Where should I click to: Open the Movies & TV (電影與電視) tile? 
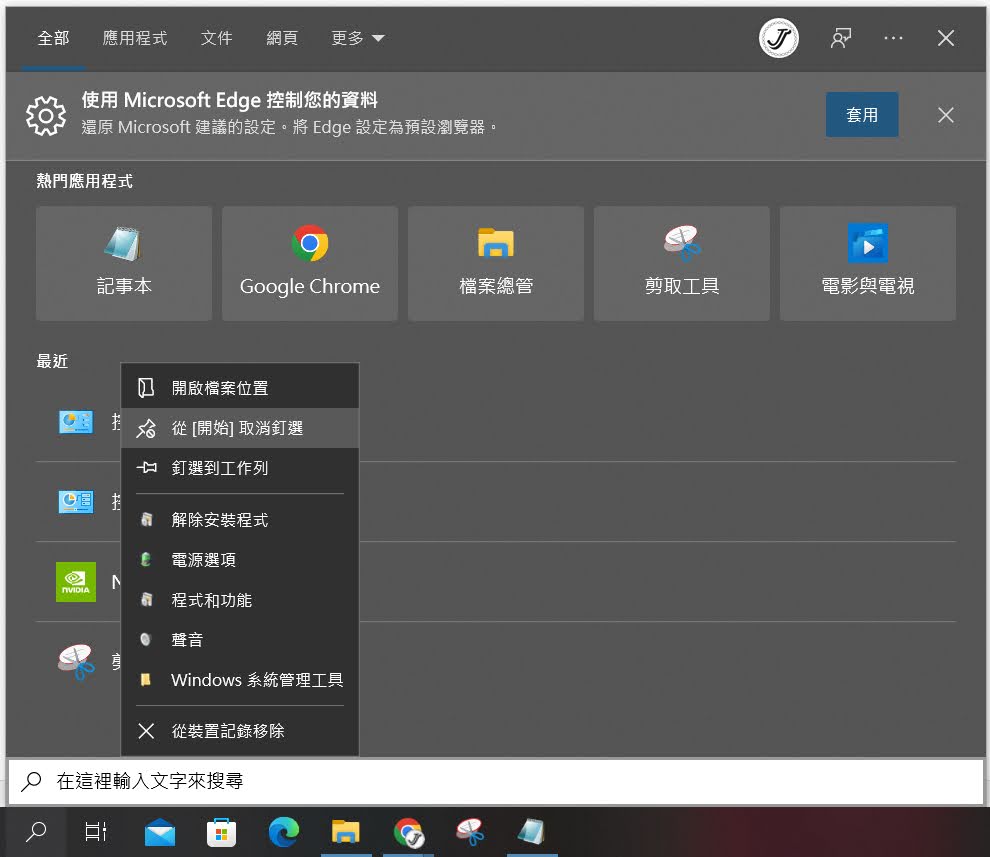(x=868, y=263)
